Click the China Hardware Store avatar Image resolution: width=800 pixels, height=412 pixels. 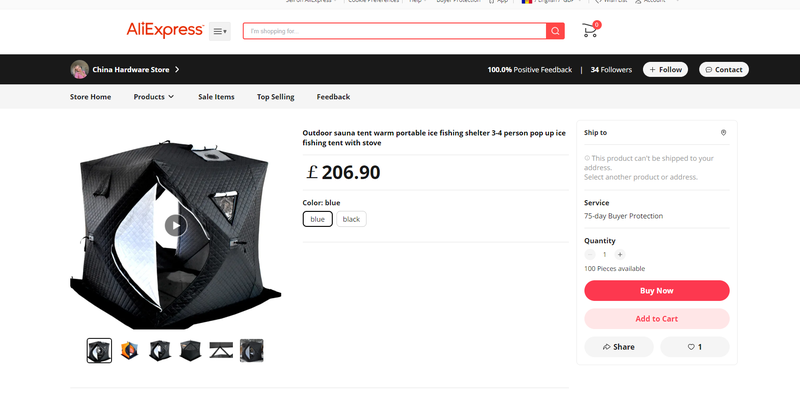click(x=79, y=70)
